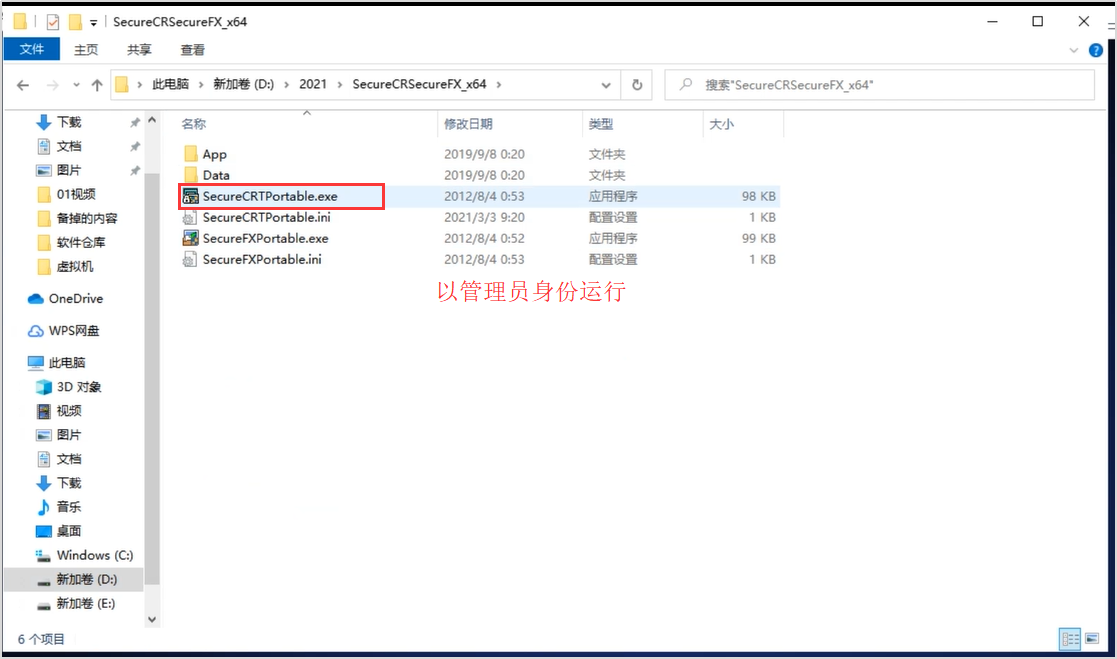Select the Data folder icon

(190, 175)
